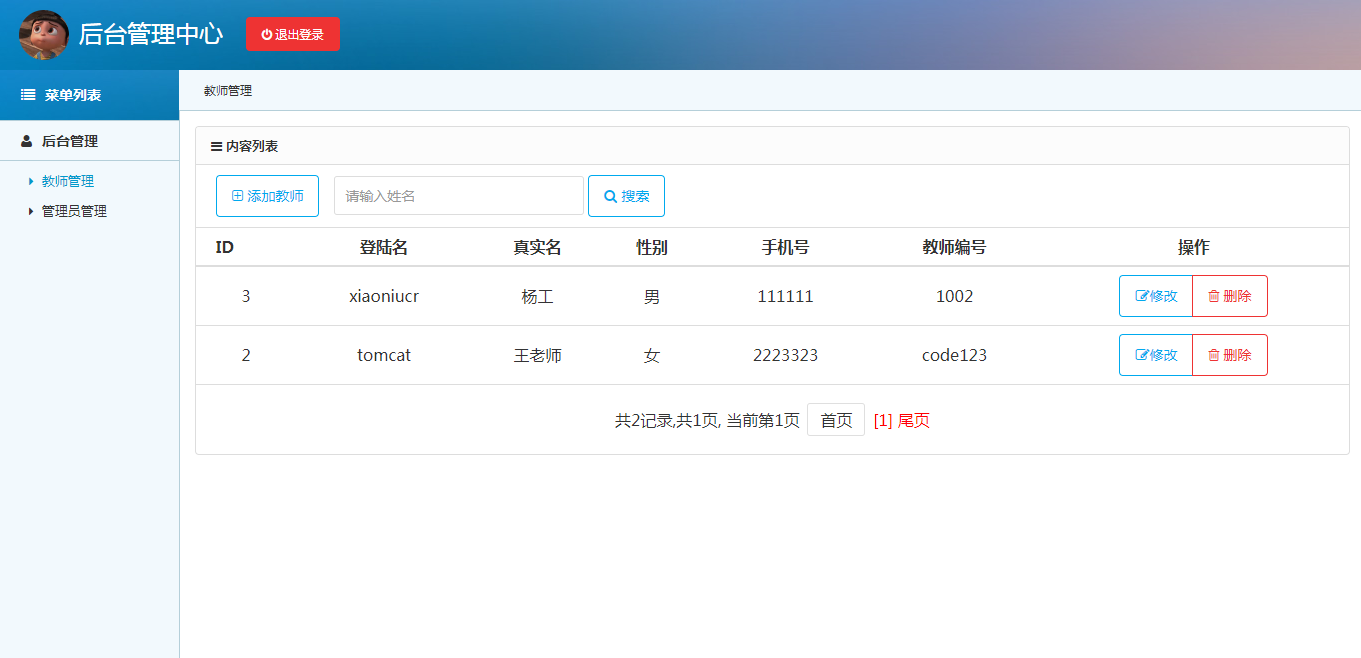Viewport: 1361px width, 658px height.
Task: Click the ID column header
Action: coord(225,247)
